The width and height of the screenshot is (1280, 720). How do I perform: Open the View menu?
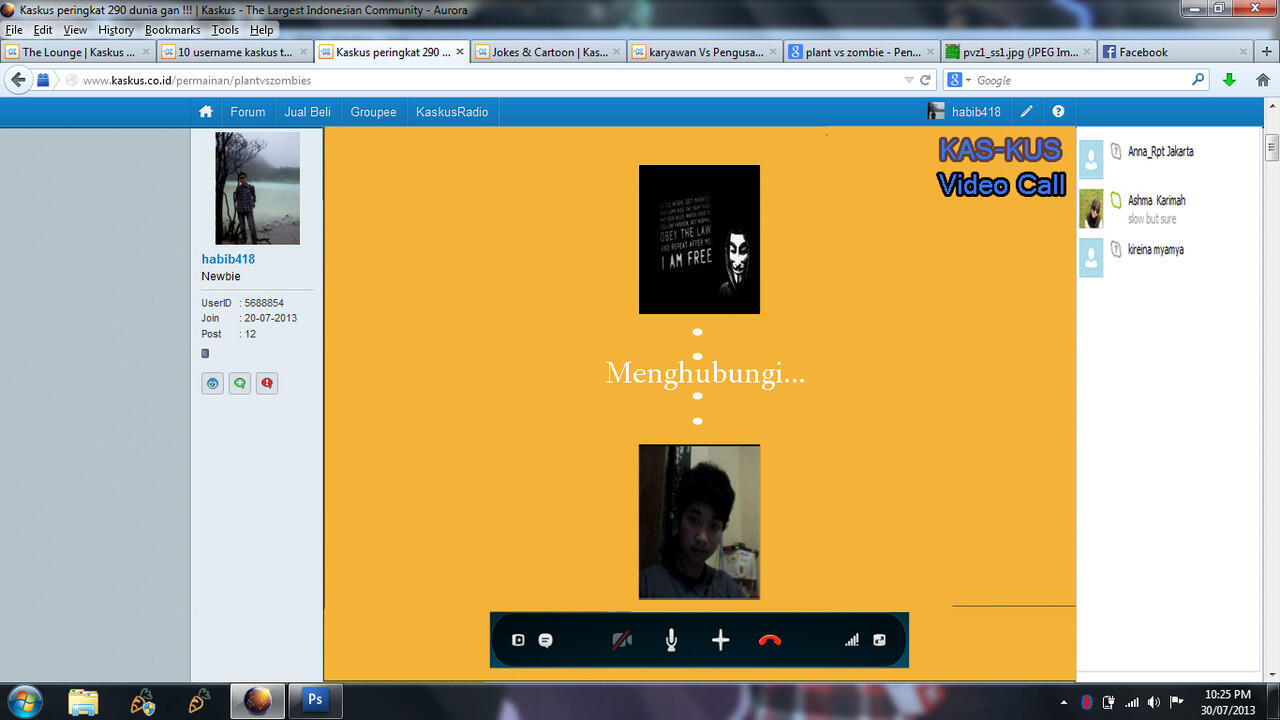click(76, 30)
